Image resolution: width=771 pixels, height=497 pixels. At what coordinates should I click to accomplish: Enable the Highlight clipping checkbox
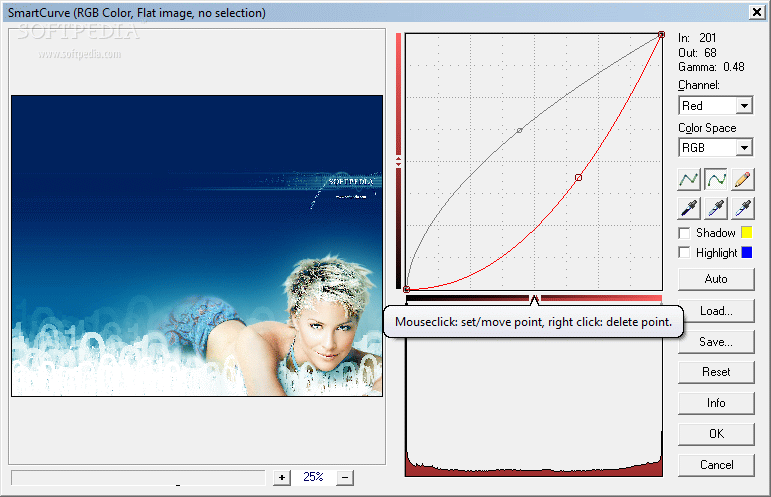pos(684,253)
